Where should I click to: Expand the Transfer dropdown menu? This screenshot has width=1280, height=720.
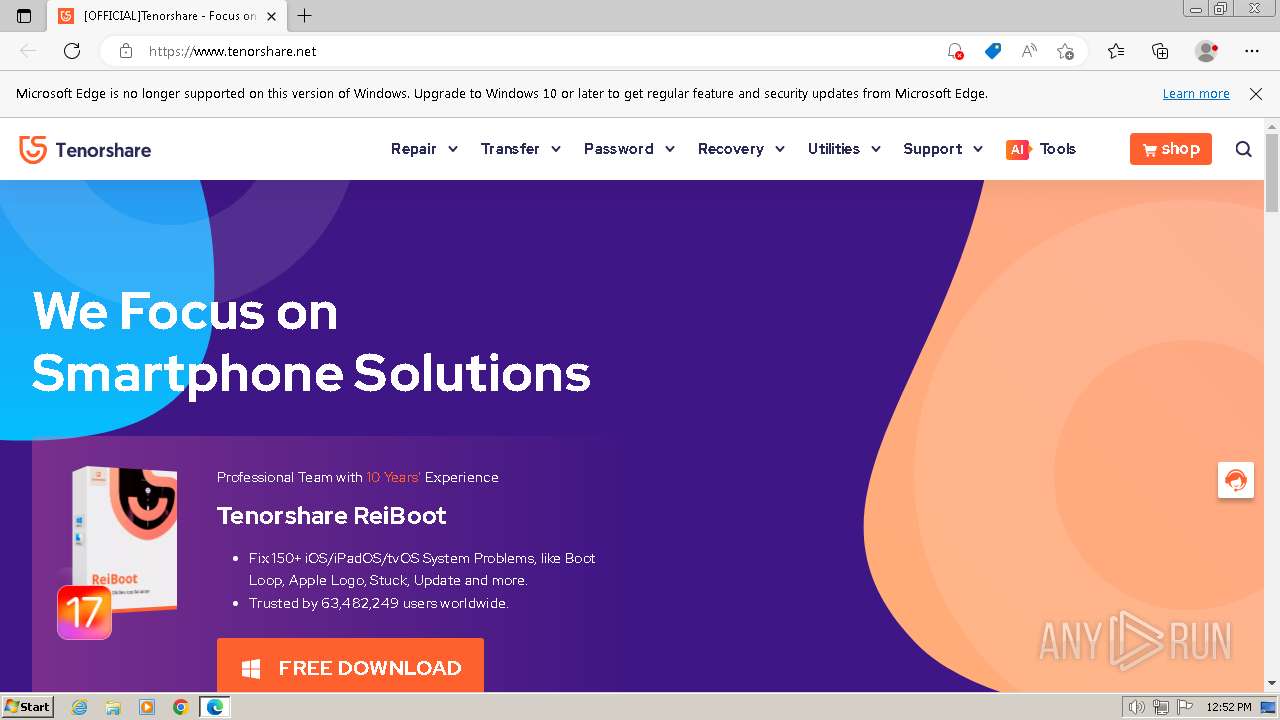click(520, 149)
